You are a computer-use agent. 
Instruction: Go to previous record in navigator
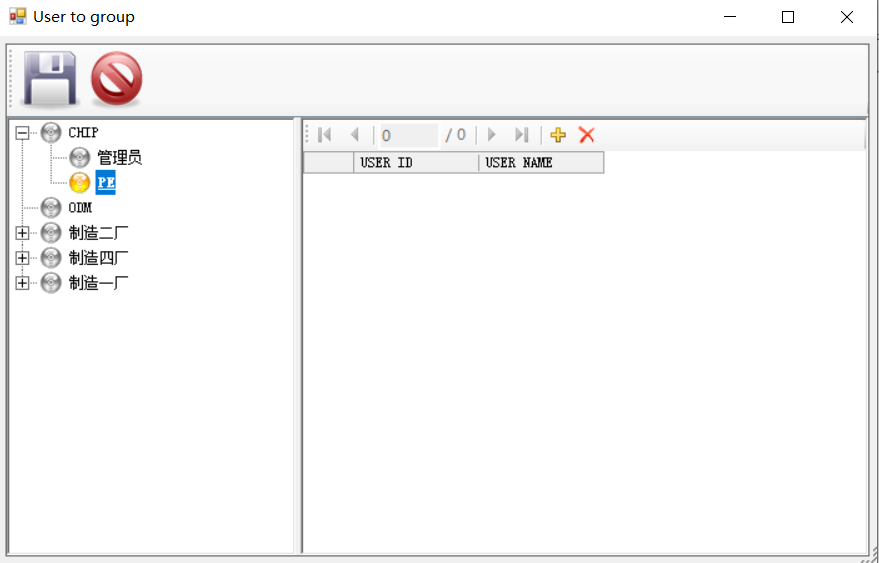(x=354, y=135)
